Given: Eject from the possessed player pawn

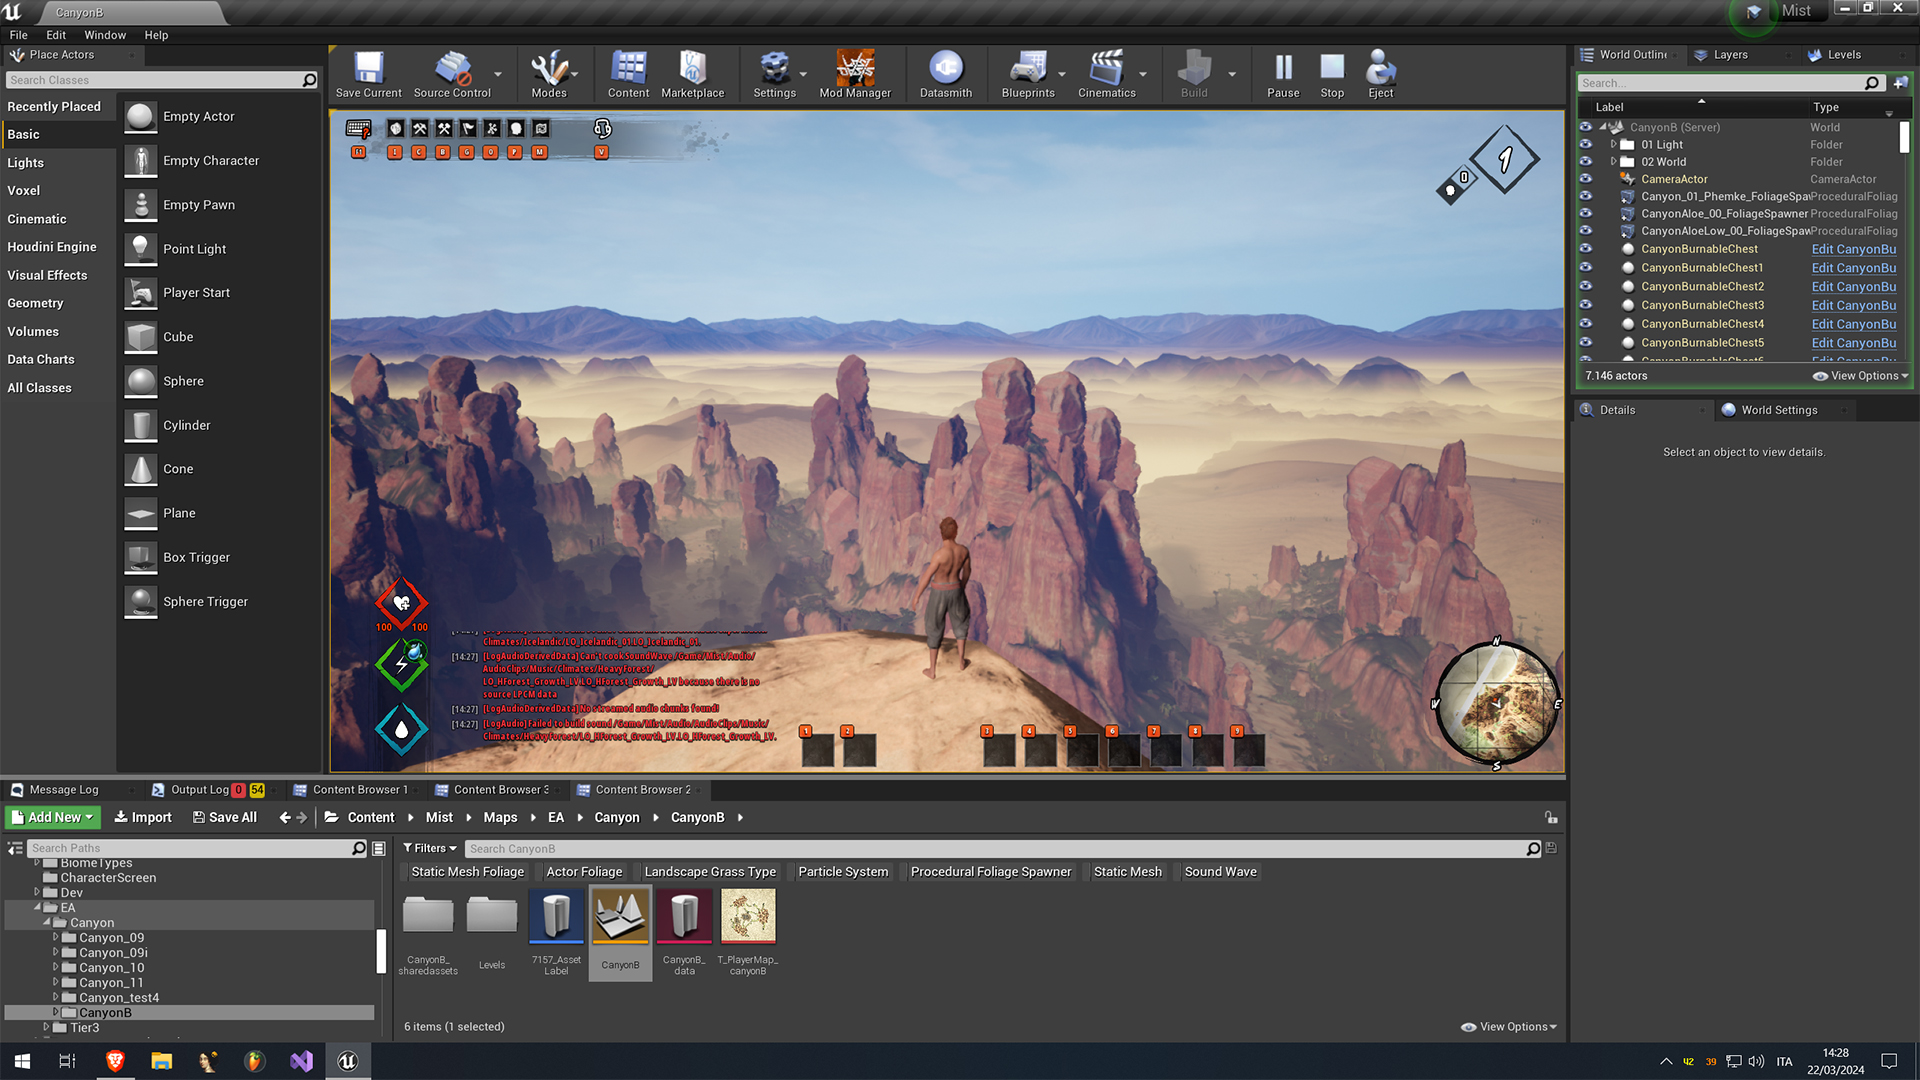Looking at the screenshot, I should click(x=1381, y=73).
